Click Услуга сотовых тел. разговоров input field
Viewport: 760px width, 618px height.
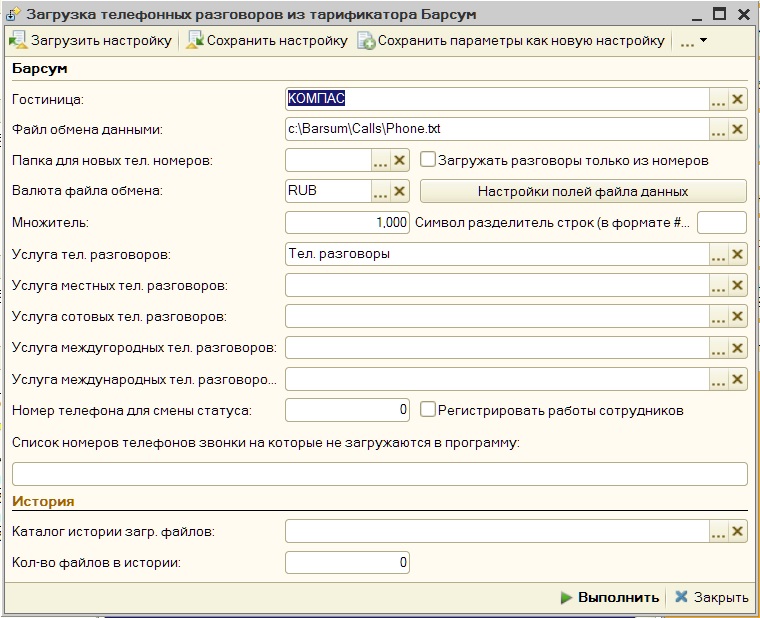coord(497,317)
